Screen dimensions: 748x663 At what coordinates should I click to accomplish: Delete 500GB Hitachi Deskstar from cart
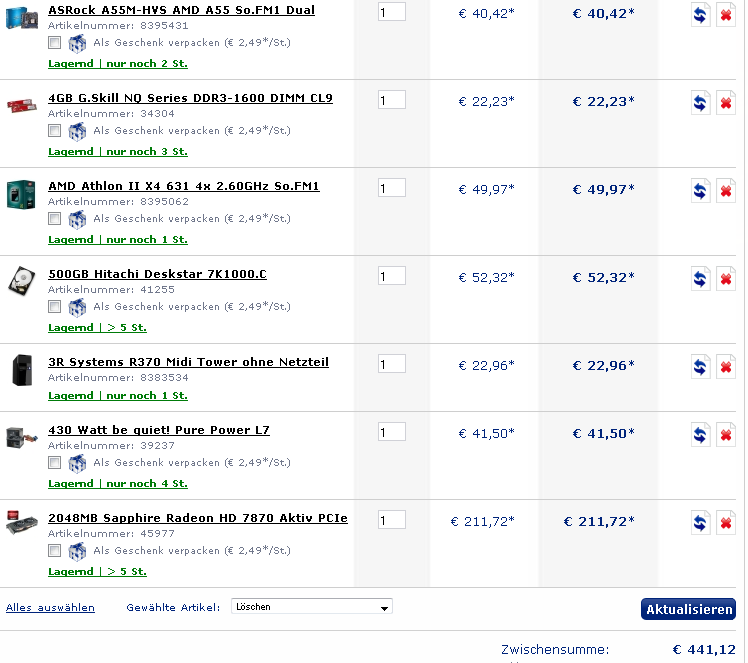pyautogui.click(x=726, y=279)
